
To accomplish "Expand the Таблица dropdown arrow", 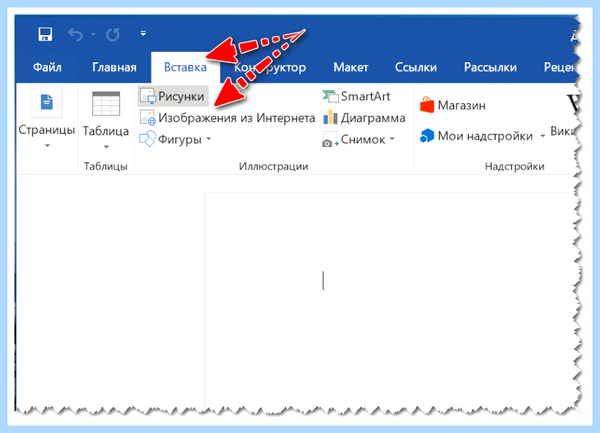I will tap(106, 147).
